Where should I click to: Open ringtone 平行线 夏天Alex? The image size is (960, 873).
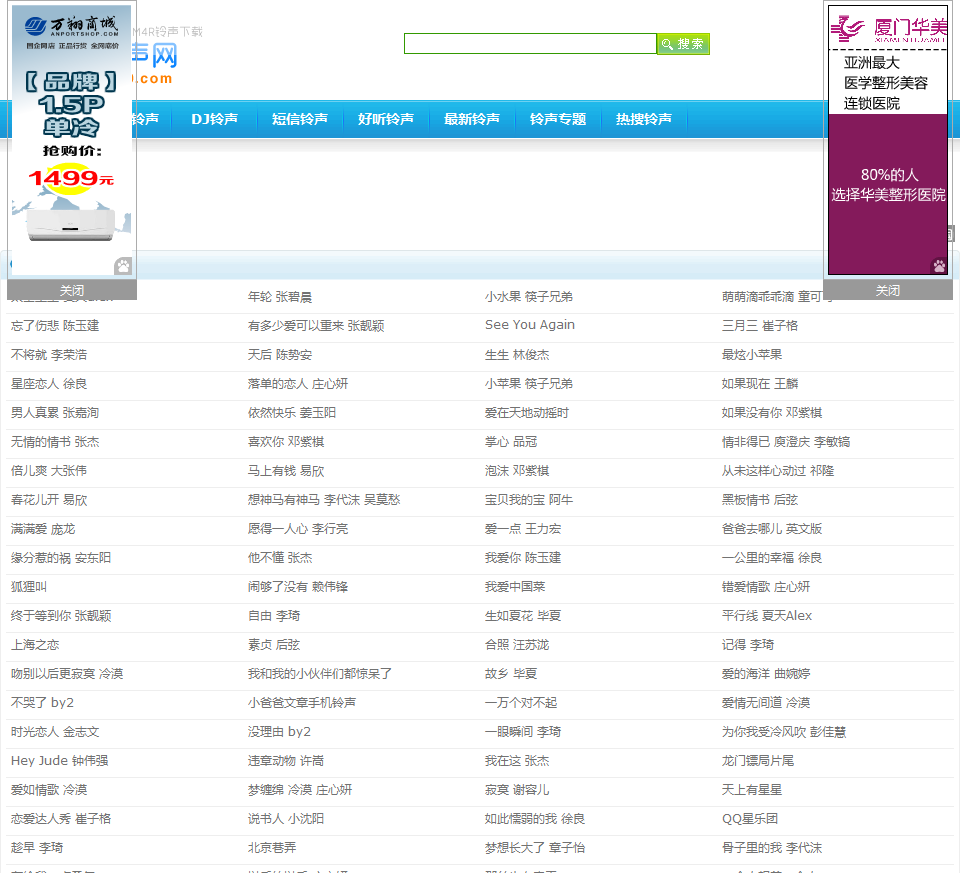(x=767, y=616)
